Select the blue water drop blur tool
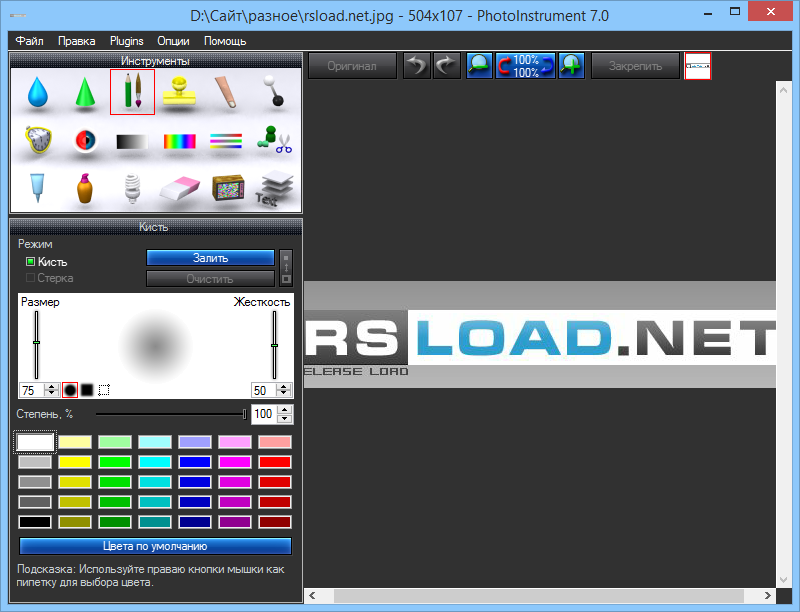This screenshot has width=800, height=612. [37, 93]
